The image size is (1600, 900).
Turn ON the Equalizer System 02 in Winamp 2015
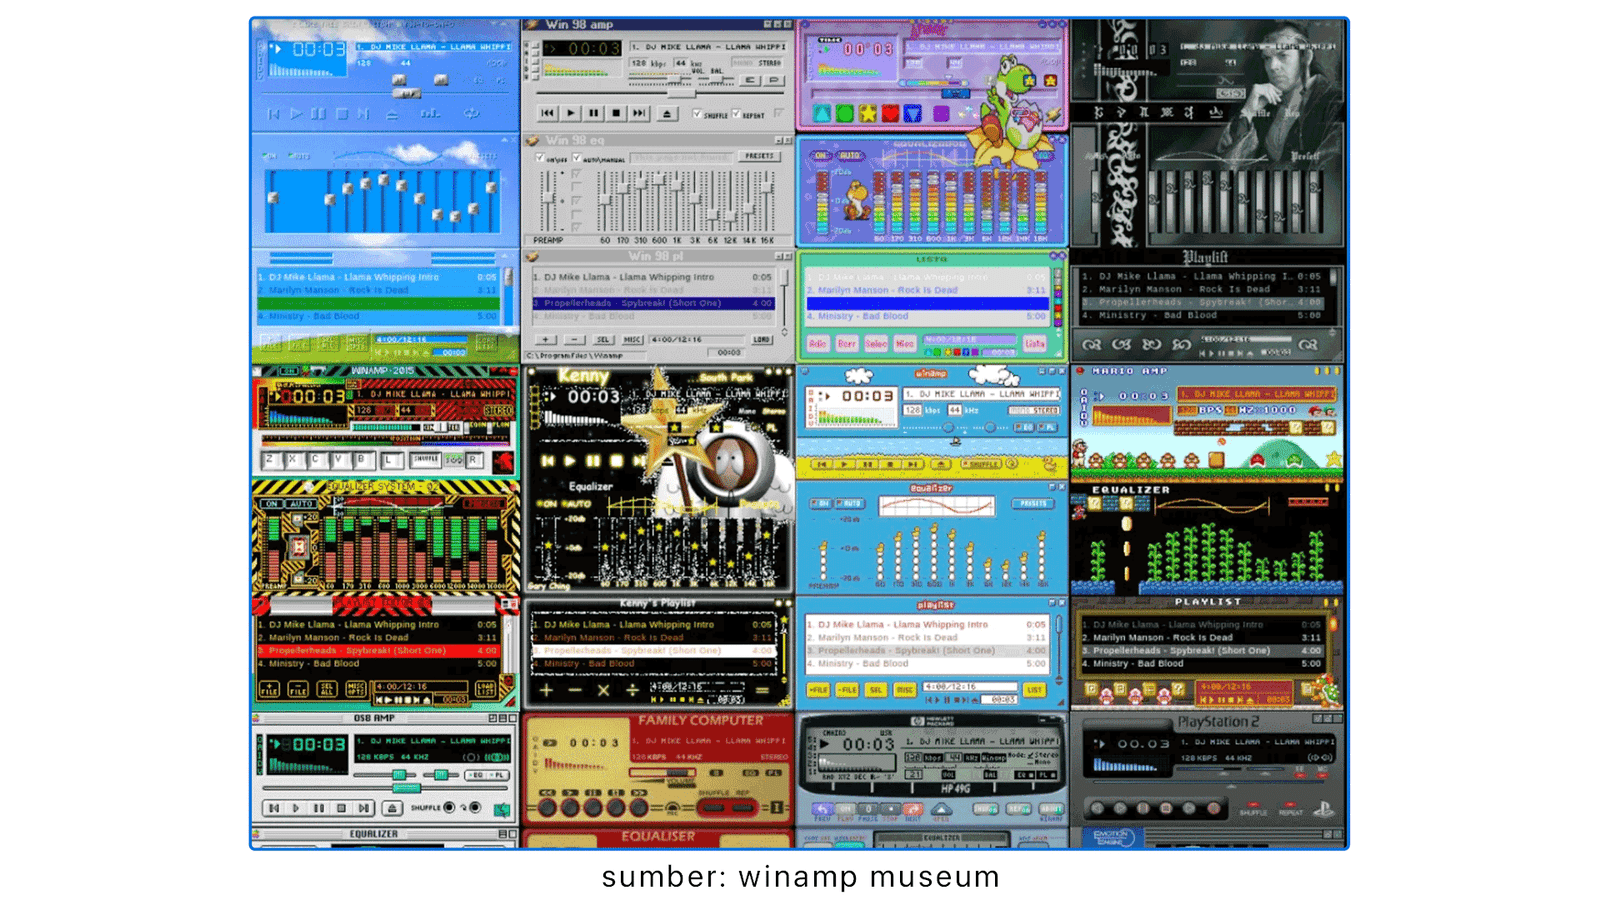[x=272, y=504]
